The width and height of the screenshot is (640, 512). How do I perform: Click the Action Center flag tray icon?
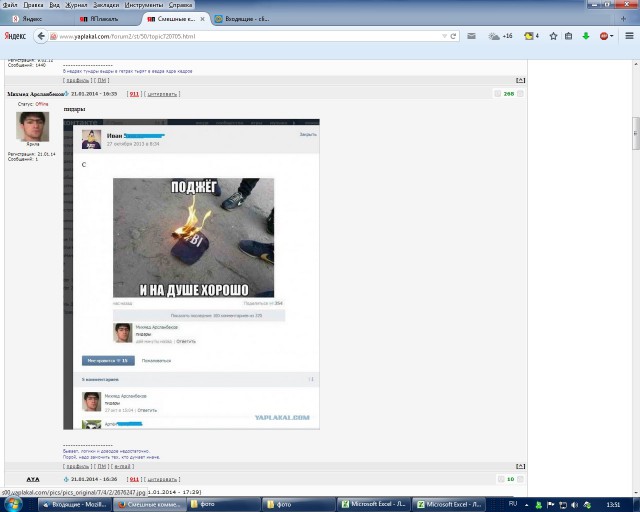click(550, 505)
